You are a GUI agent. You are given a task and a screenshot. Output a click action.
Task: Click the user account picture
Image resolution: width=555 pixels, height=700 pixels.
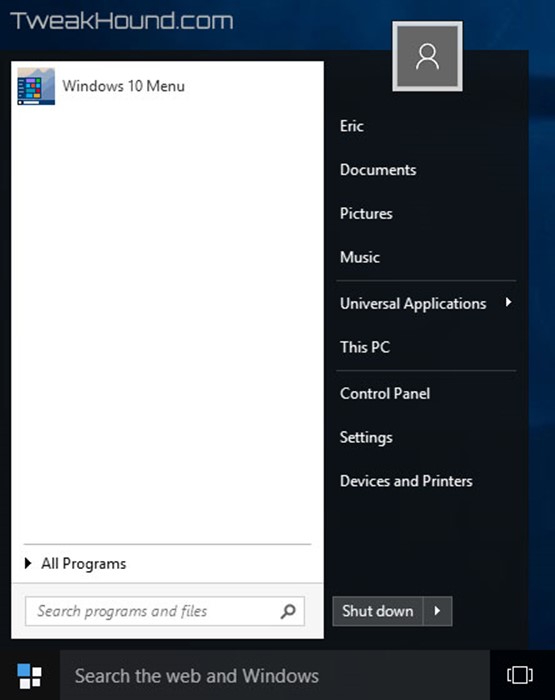(427, 56)
